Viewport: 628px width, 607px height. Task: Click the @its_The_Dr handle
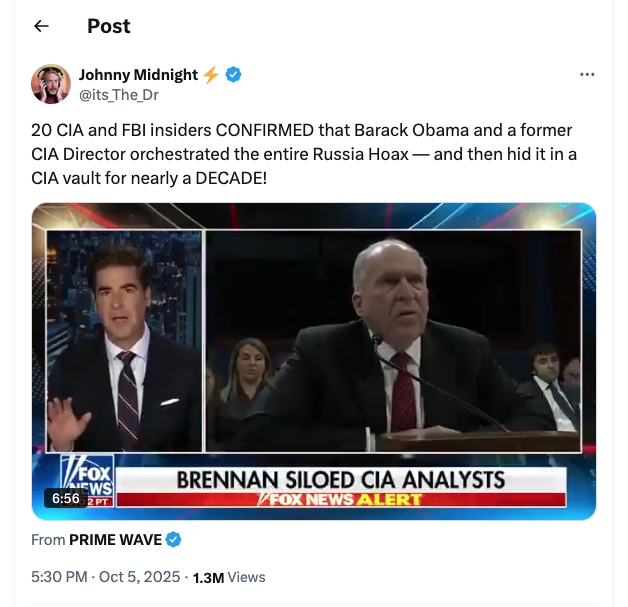pos(118,95)
